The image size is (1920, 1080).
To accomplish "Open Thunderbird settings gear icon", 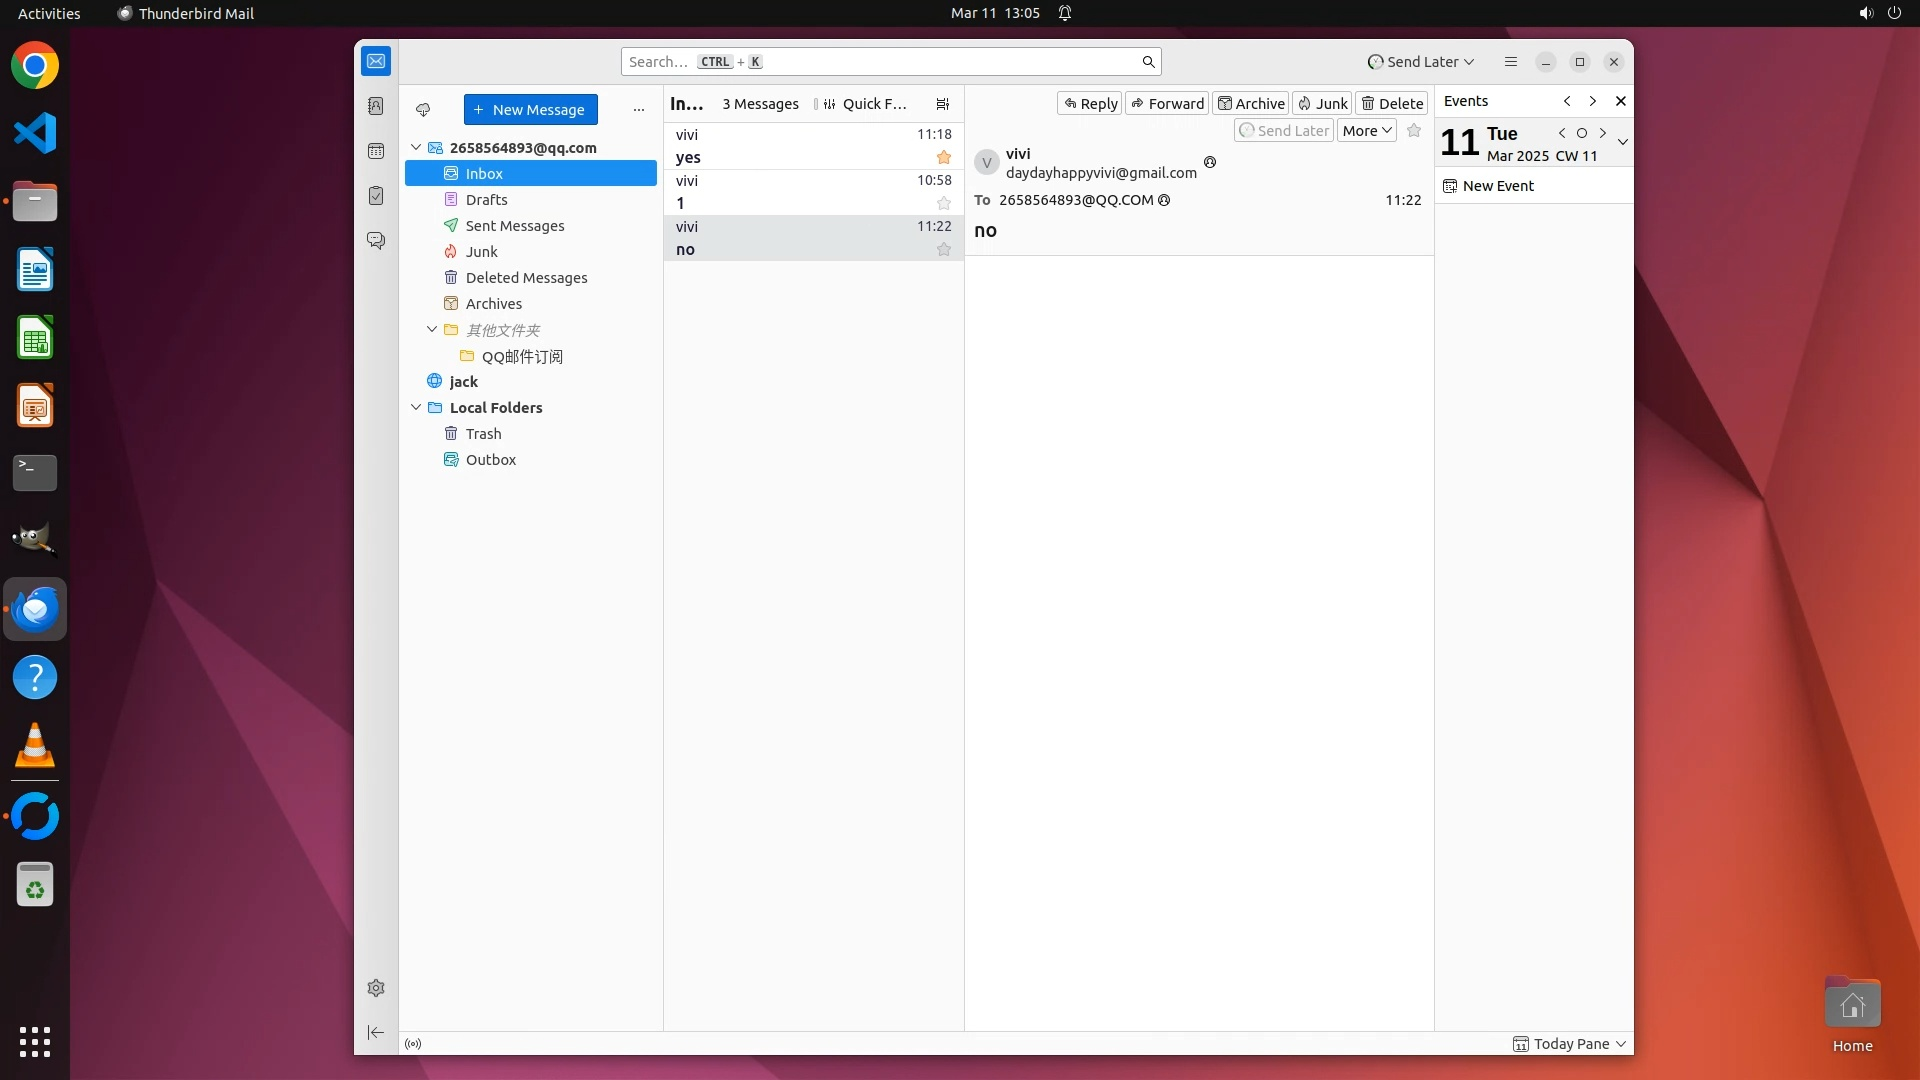I will coord(376,988).
